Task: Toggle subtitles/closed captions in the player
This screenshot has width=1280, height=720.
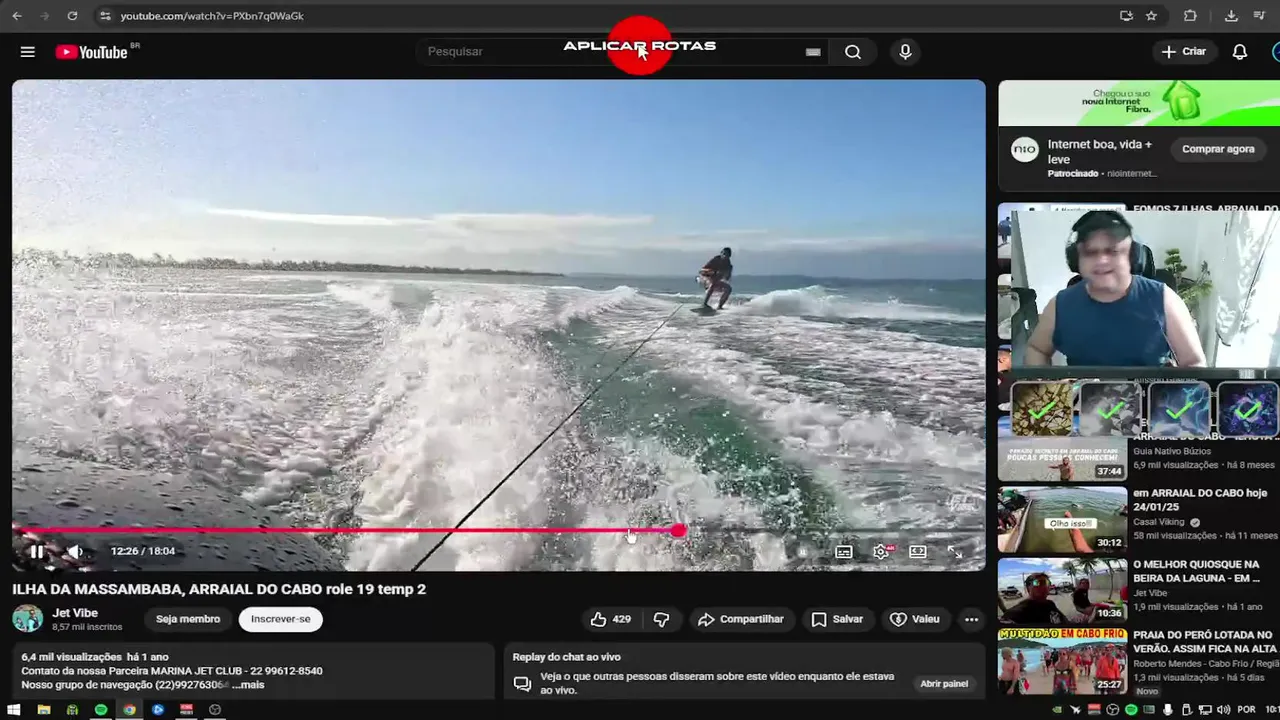Action: [x=844, y=552]
